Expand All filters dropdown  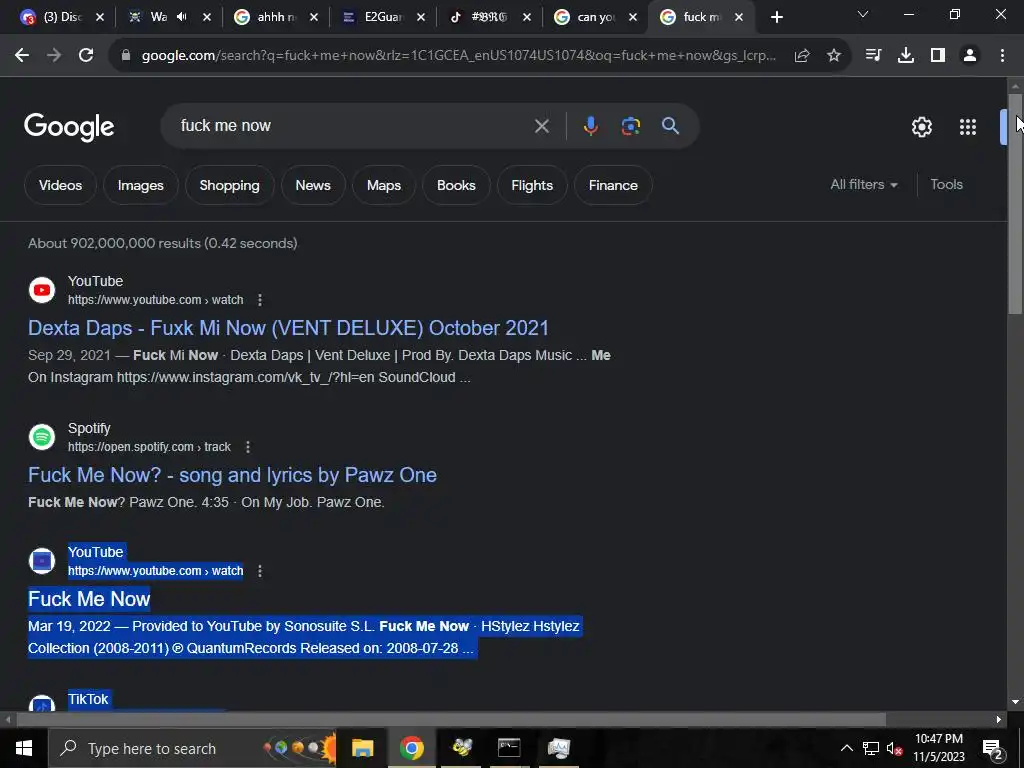click(863, 185)
